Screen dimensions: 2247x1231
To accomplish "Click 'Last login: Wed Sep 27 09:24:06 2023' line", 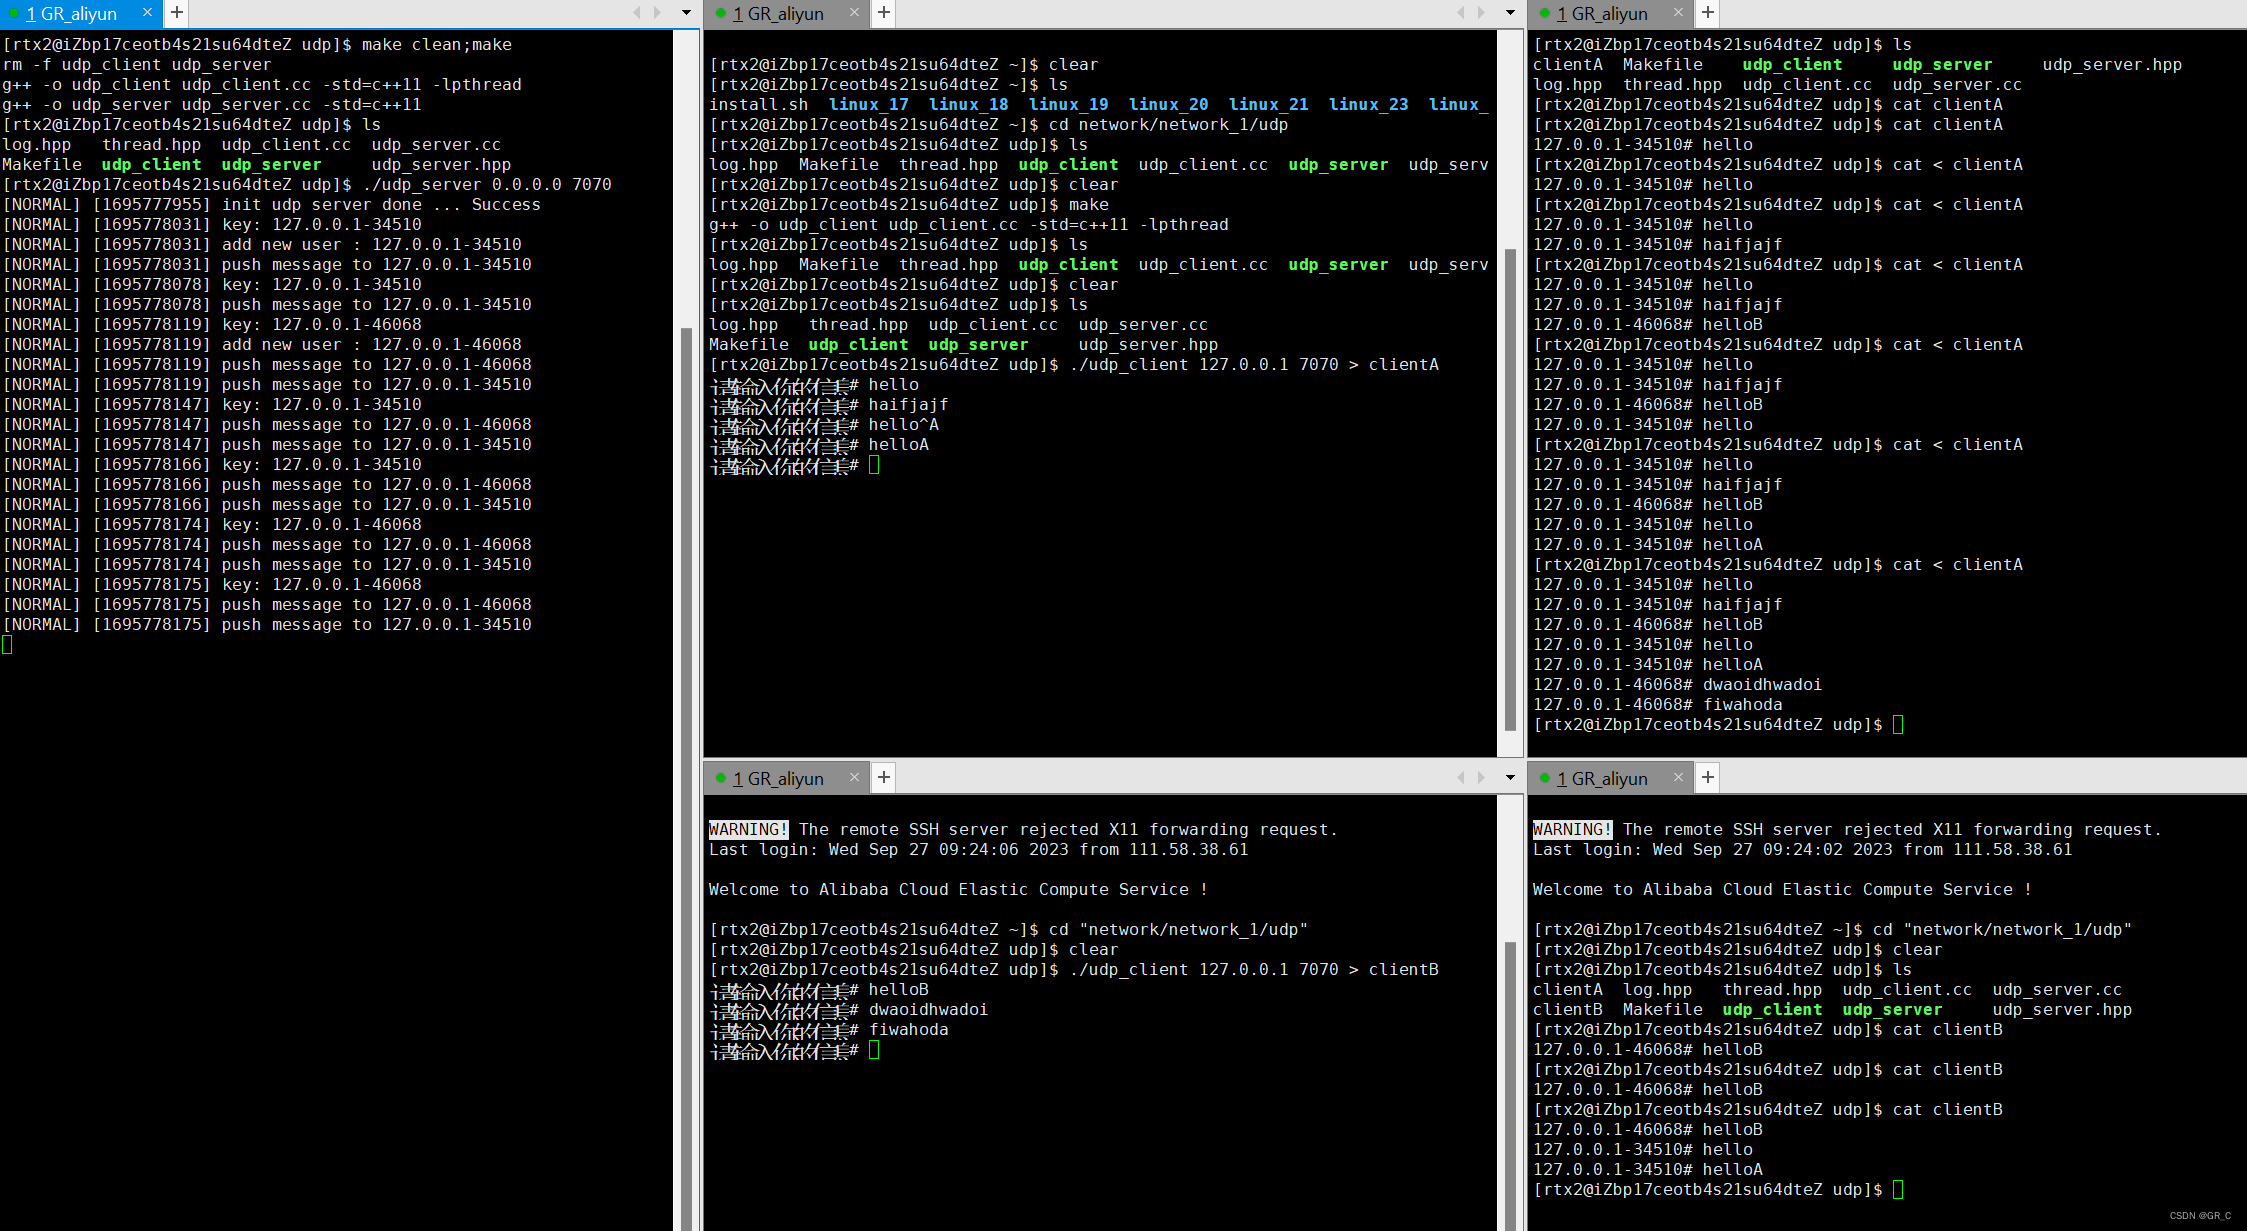I will (979, 849).
